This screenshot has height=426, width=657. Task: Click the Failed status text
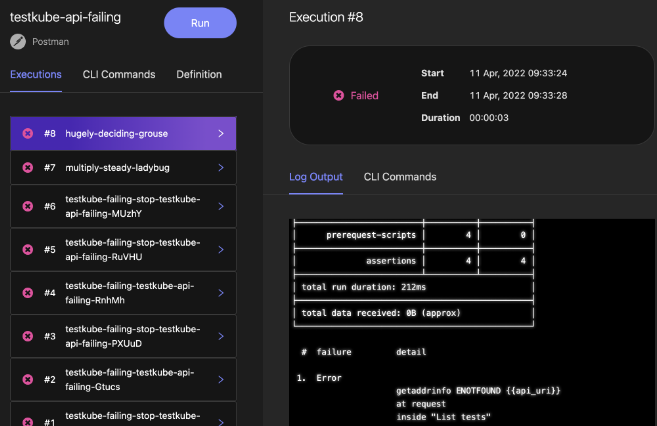(x=365, y=96)
